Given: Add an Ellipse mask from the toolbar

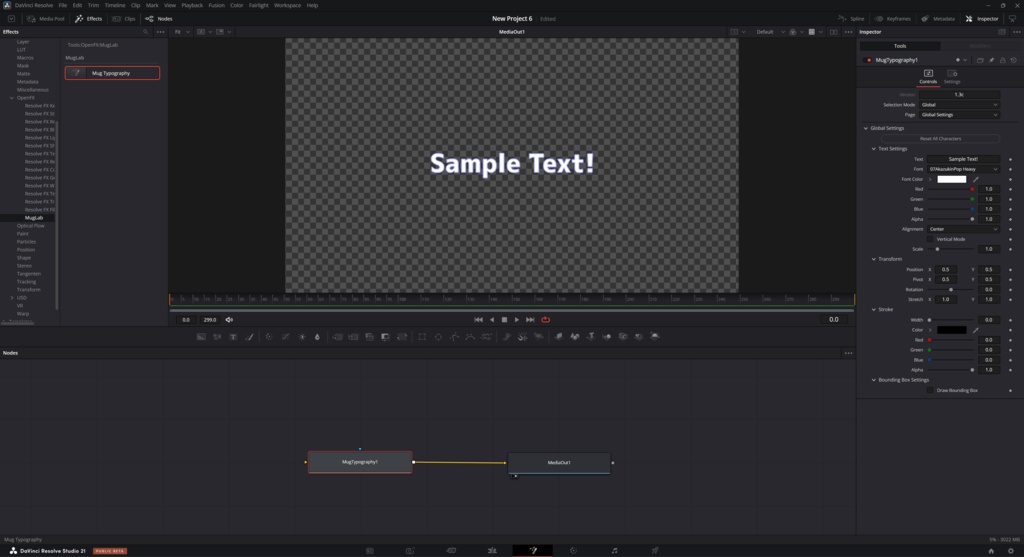Looking at the screenshot, I should 438,337.
